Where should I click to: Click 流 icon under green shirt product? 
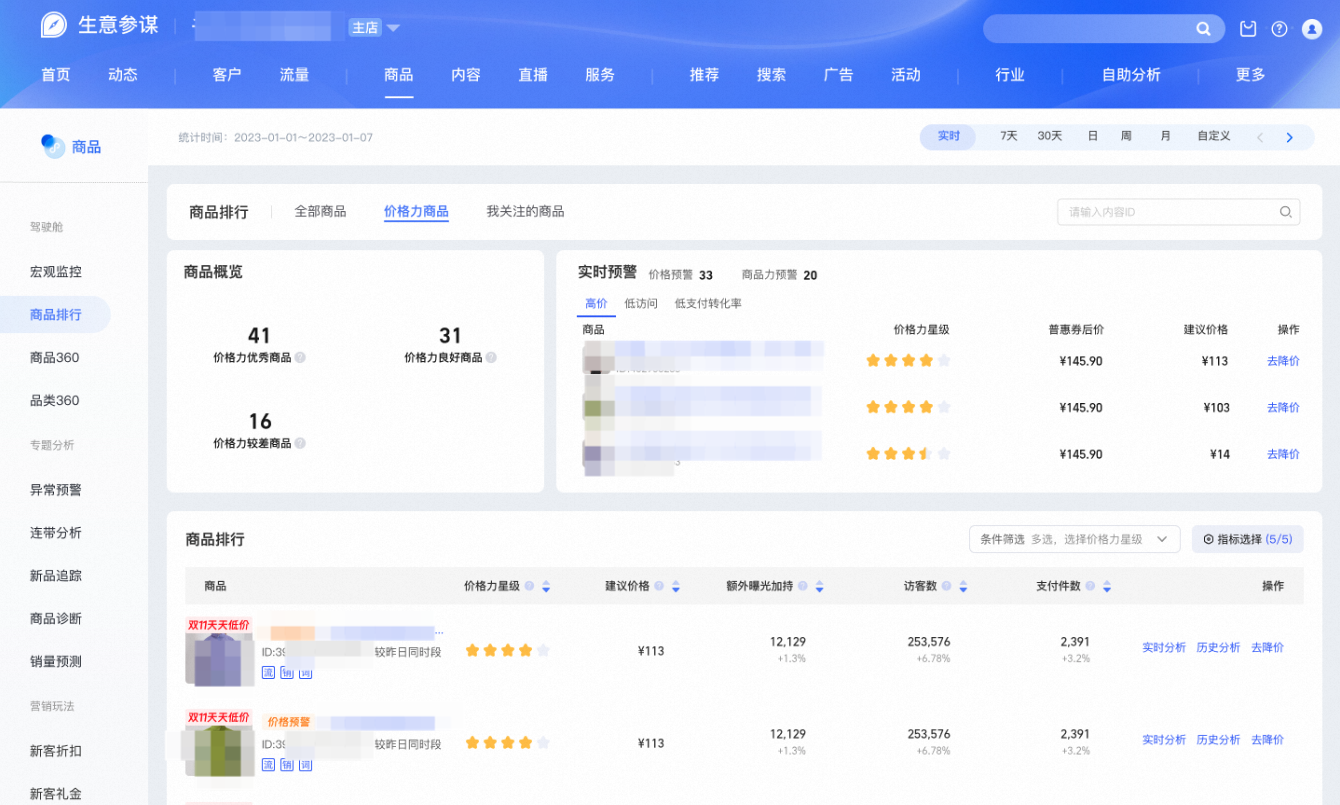coord(268,764)
